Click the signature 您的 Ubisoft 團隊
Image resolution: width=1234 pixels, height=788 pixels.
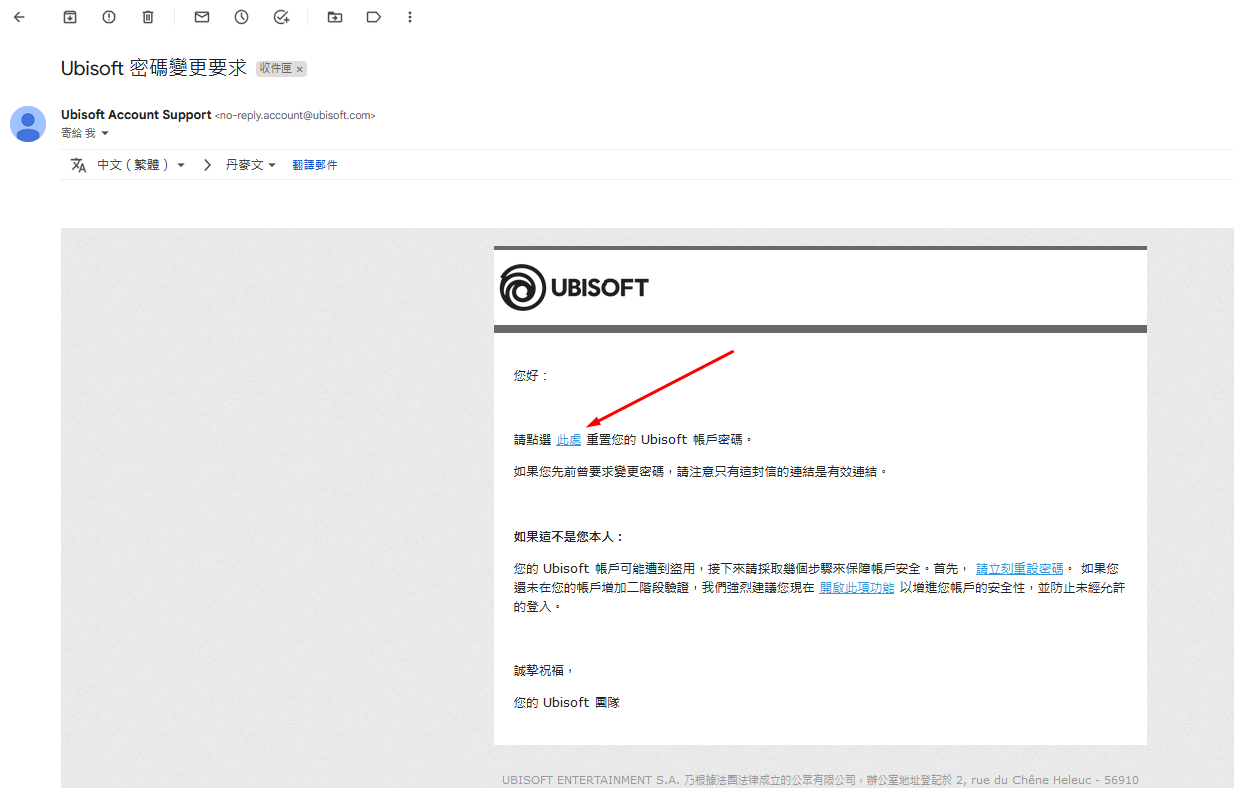tap(567, 703)
